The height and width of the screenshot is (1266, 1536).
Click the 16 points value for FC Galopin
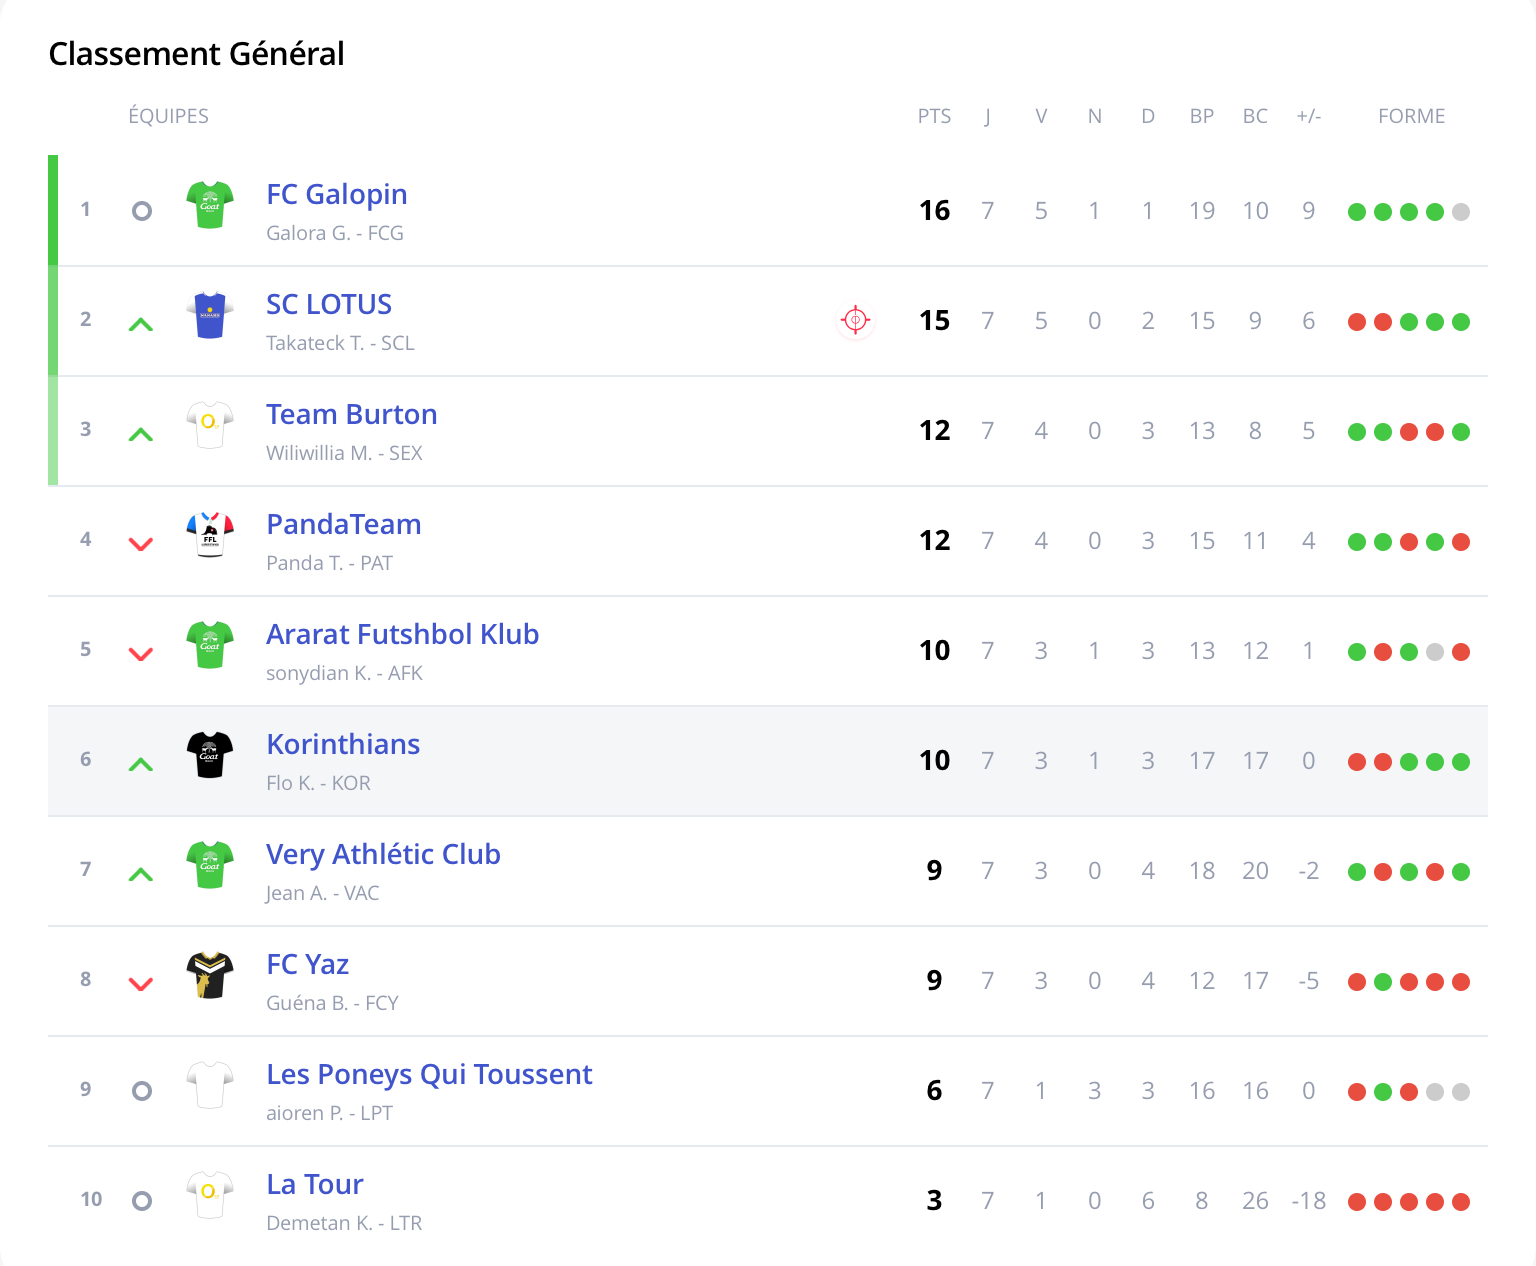[934, 210]
